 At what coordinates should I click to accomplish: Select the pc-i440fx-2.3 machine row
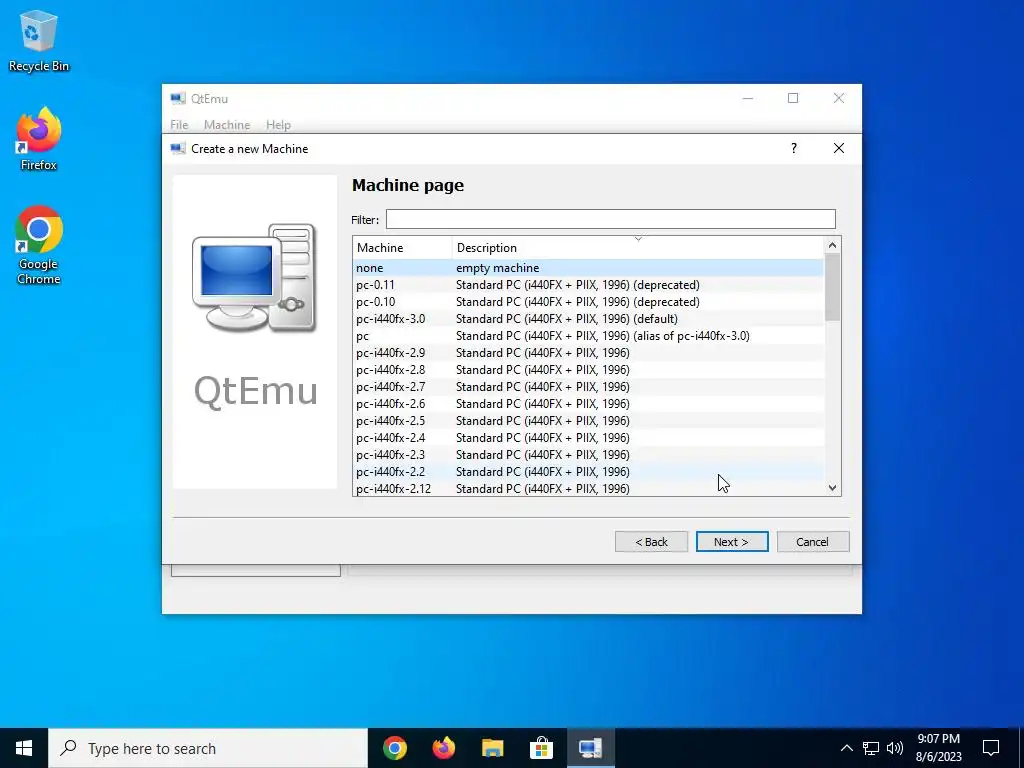588,455
